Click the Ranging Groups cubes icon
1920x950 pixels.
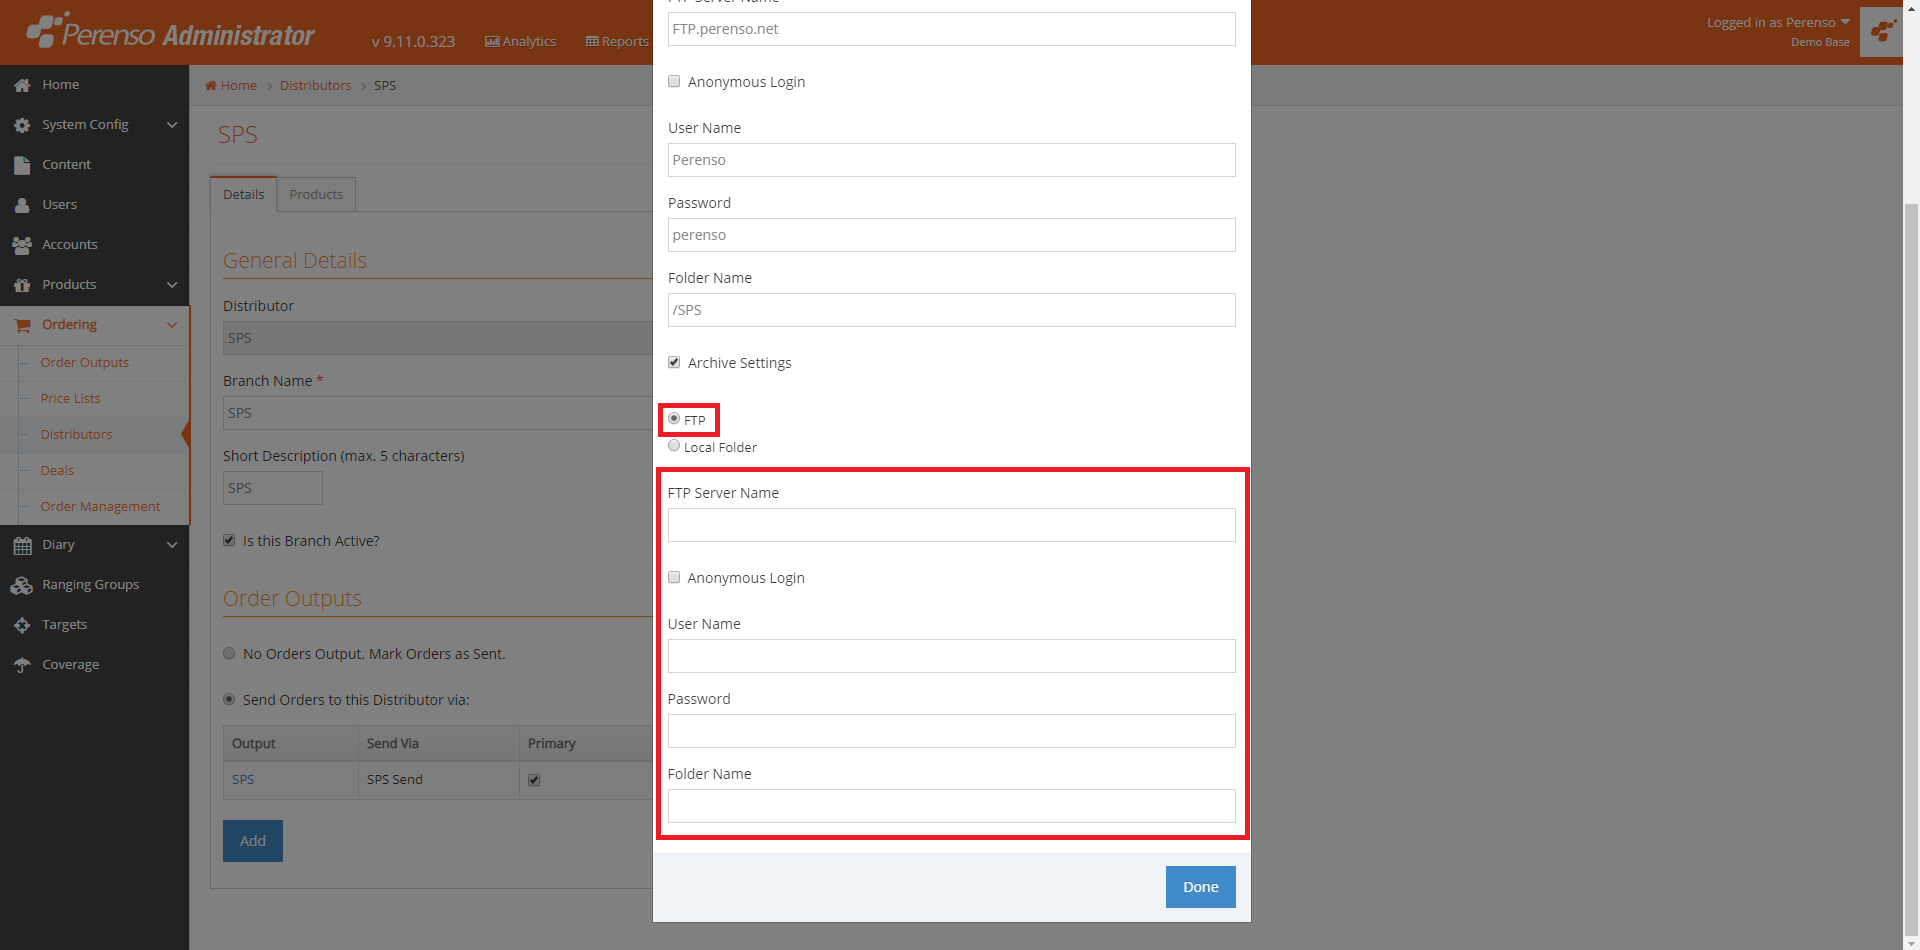click(x=22, y=585)
